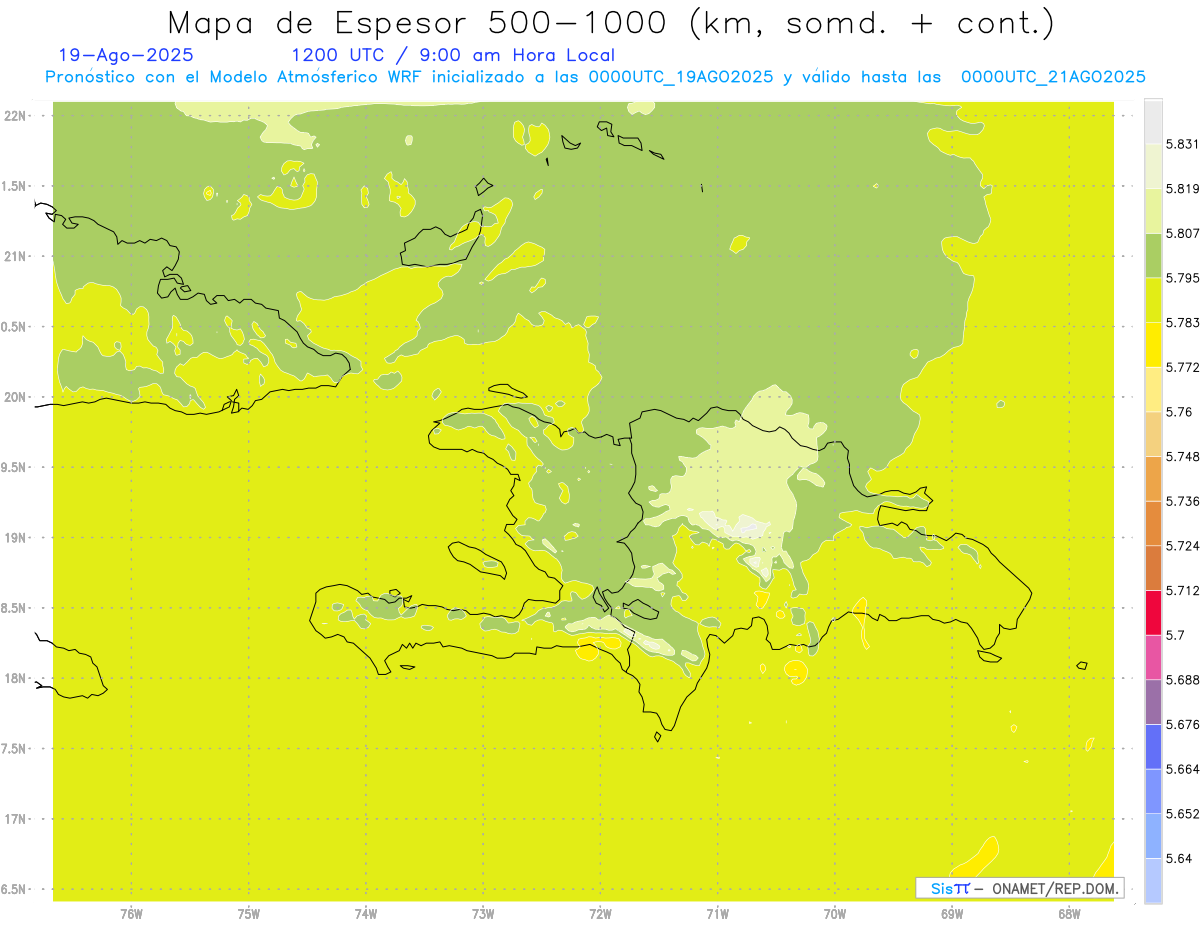The image size is (1200, 927).
Task: Click the legend value 5.688
Action: (1181, 680)
